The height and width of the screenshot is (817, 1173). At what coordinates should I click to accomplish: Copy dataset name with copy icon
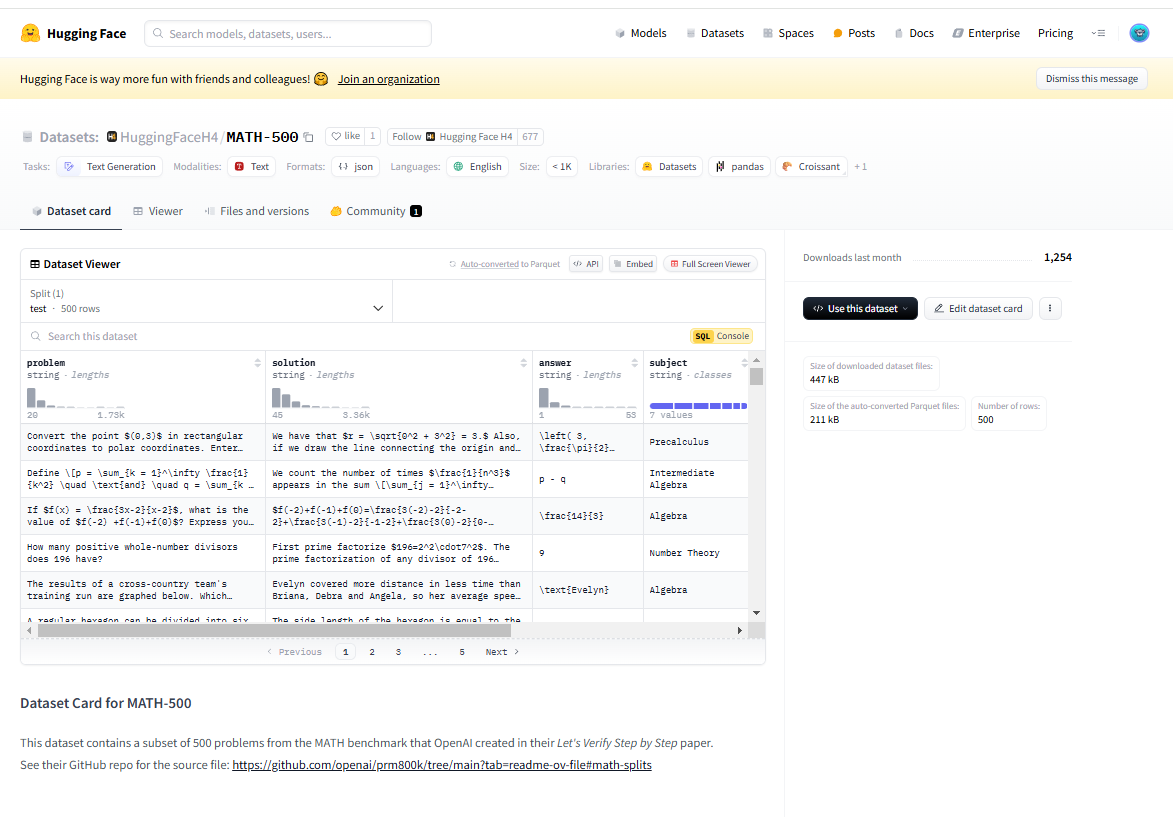(308, 137)
